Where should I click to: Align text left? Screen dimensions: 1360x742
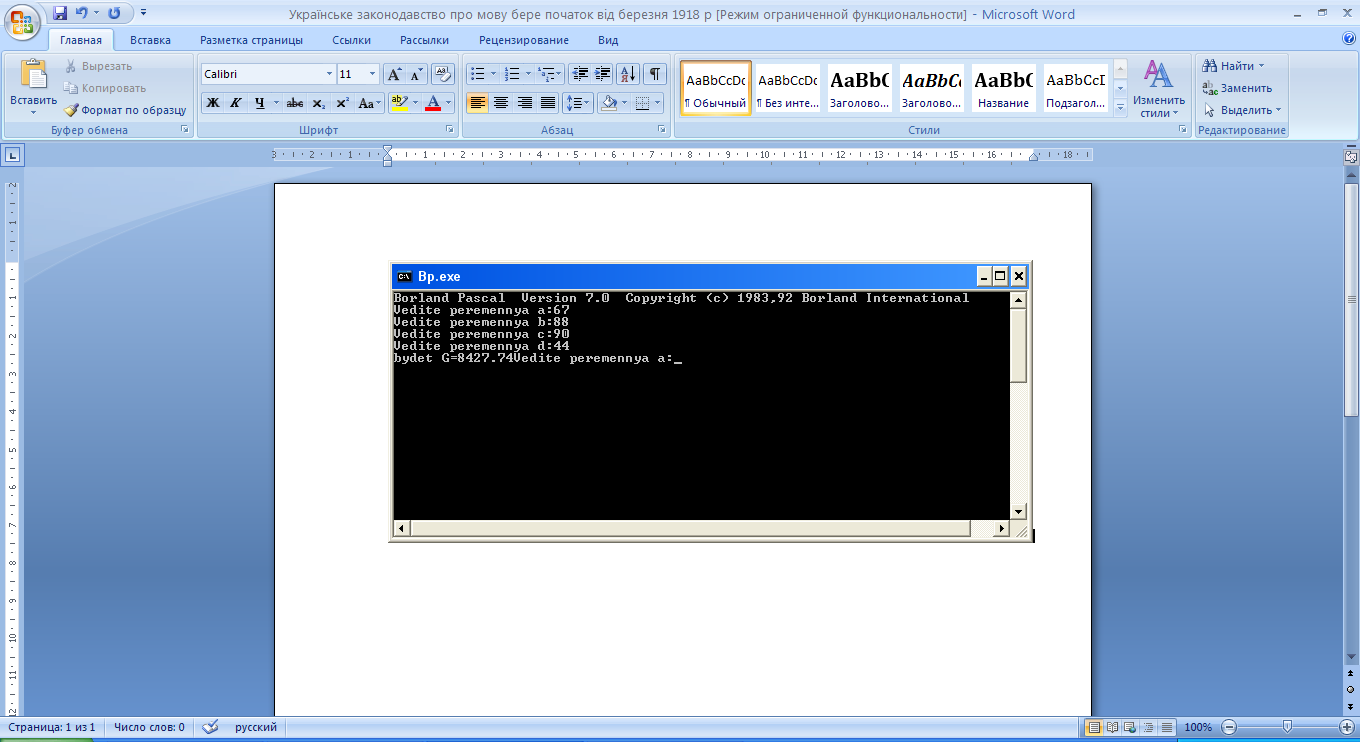coord(478,103)
